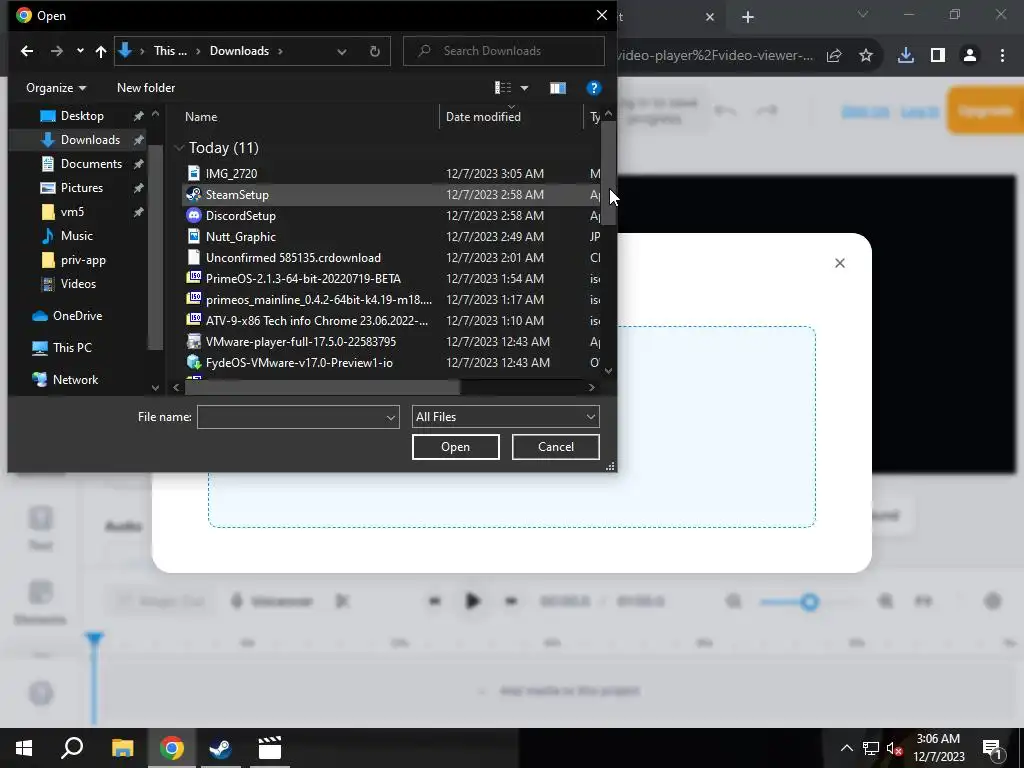The width and height of the screenshot is (1024, 768).
Task: Go up one folder level with Up arrow
Action: 101,51
